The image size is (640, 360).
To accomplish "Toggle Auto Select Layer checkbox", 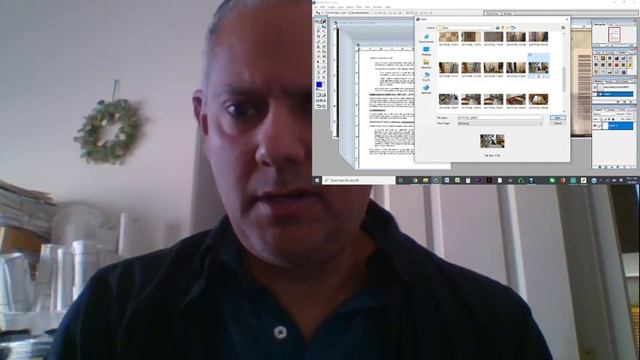I will tap(327, 13).
